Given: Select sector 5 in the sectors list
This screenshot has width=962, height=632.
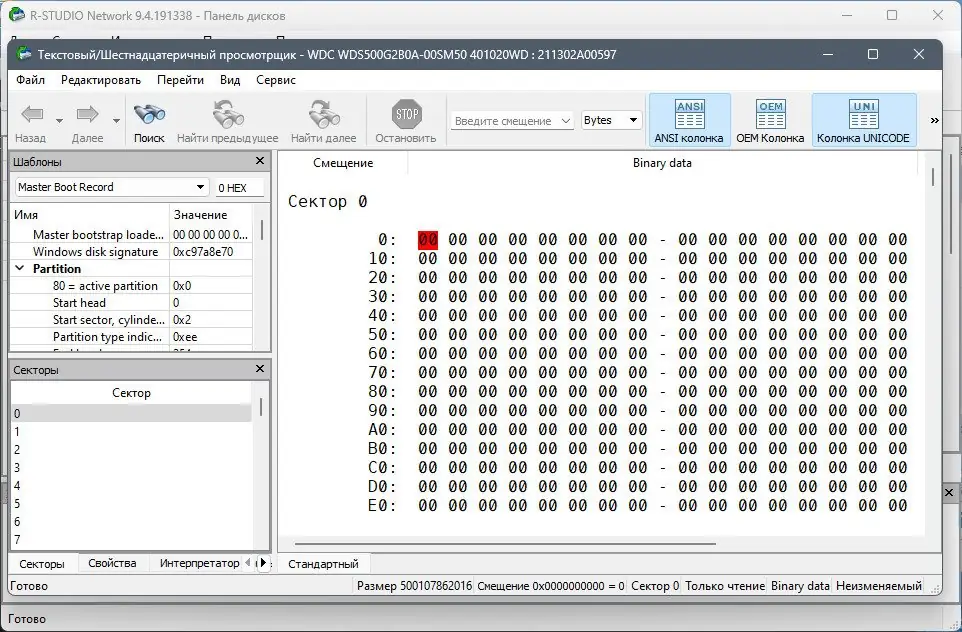Looking at the screenshot, I should pyautogui.click(x=131, y=504).
